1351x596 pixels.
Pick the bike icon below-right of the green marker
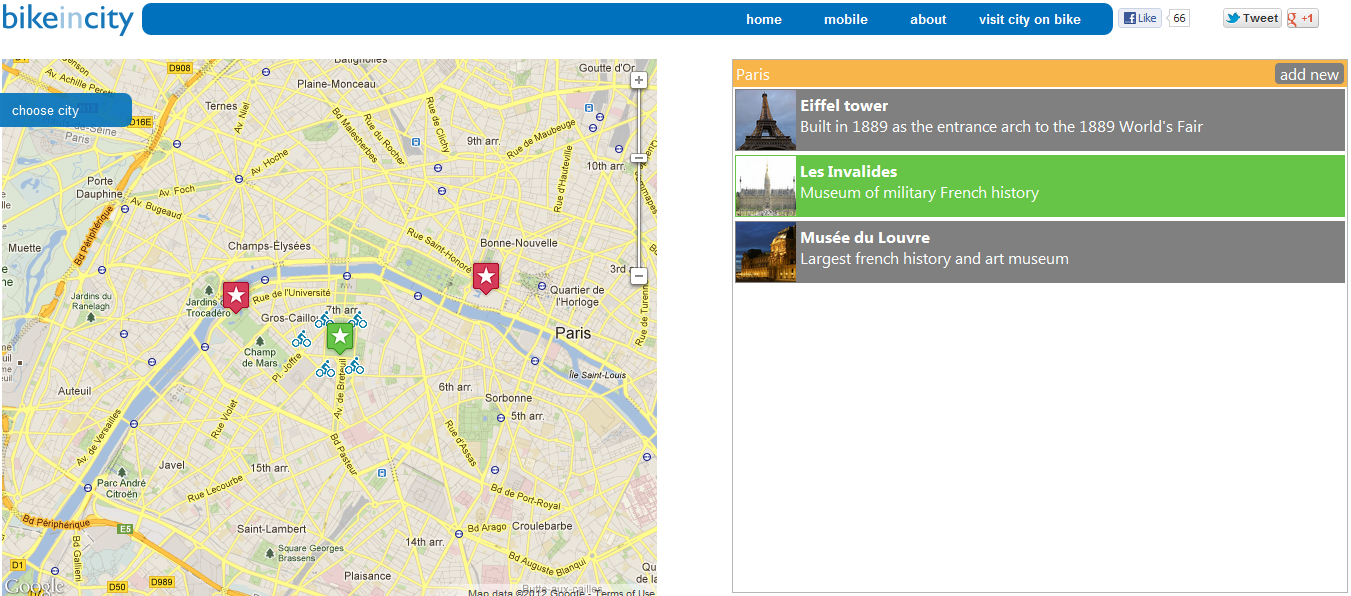pos(354,367)
